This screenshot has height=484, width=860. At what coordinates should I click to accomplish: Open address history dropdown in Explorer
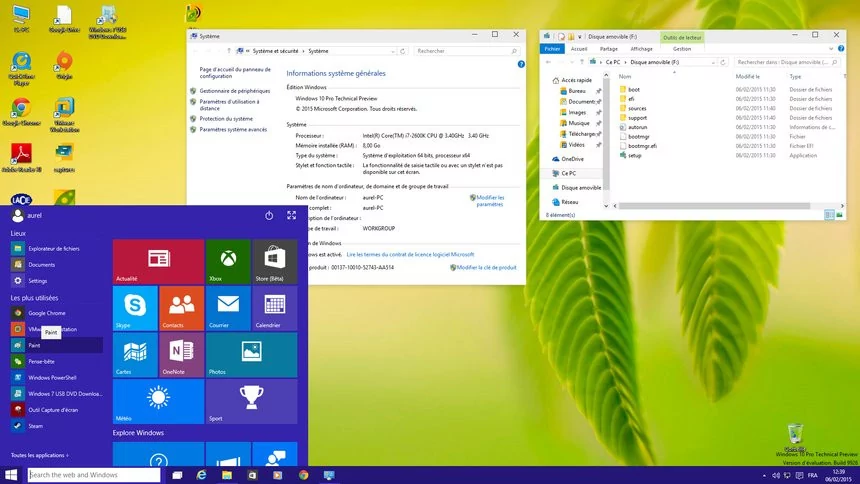click(712, 63)
